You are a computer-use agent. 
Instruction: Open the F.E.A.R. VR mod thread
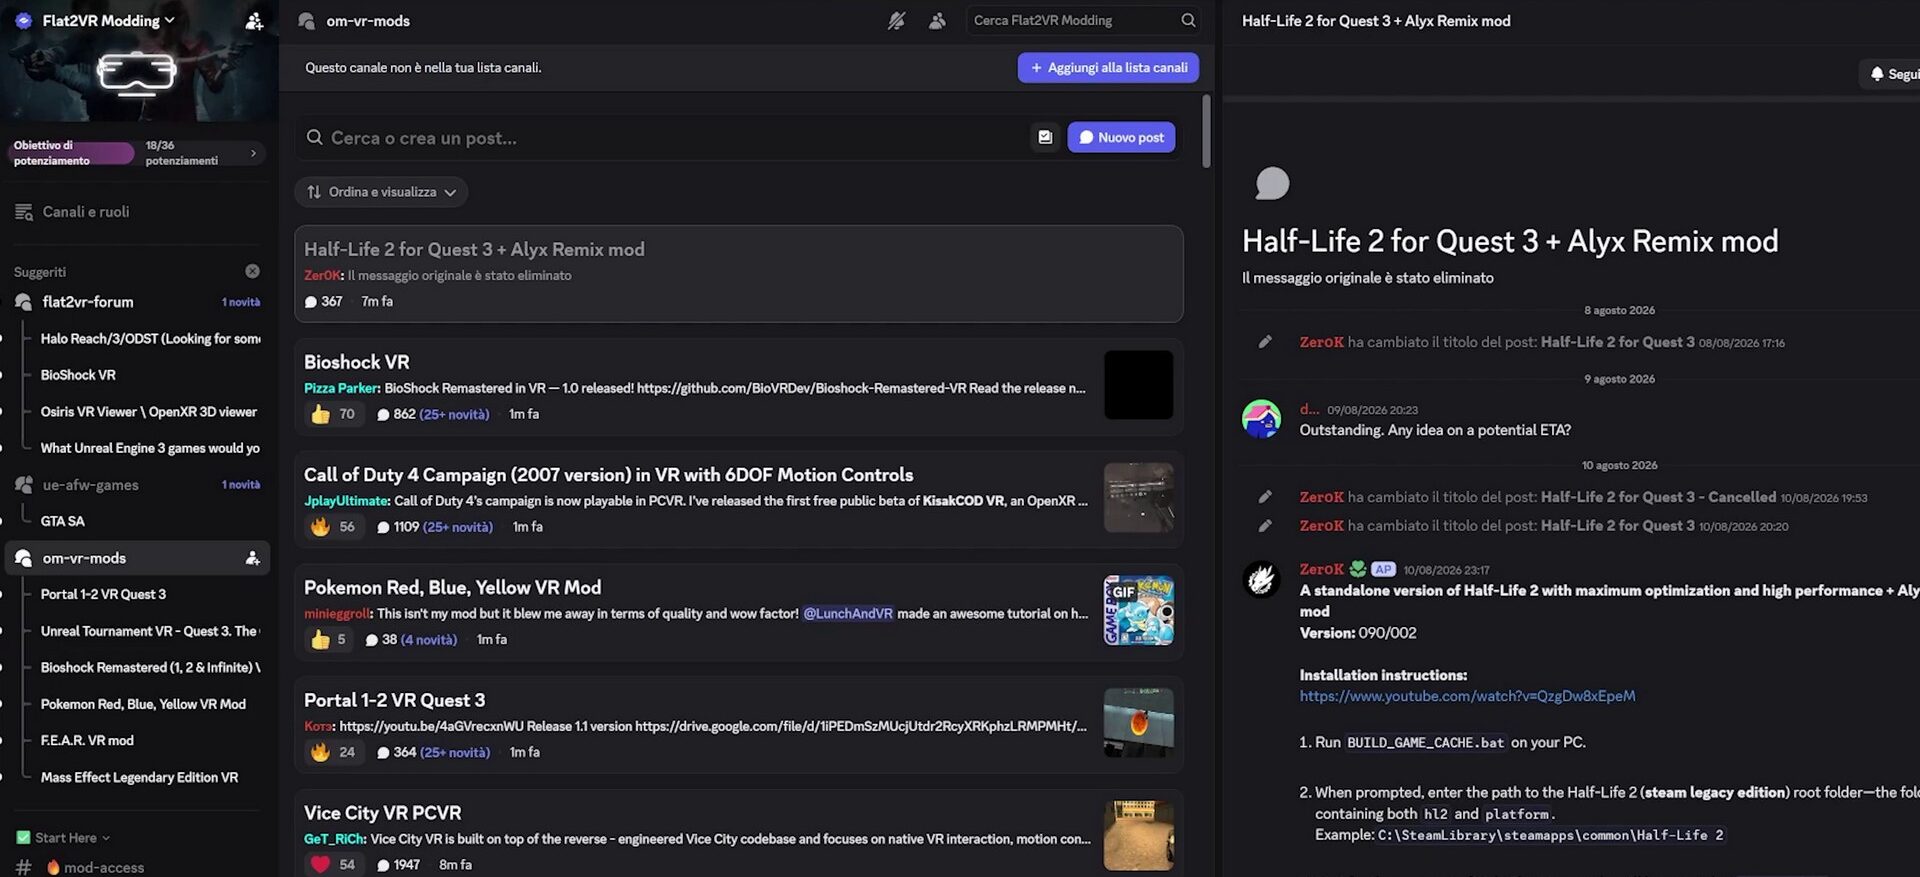[87, 740]
